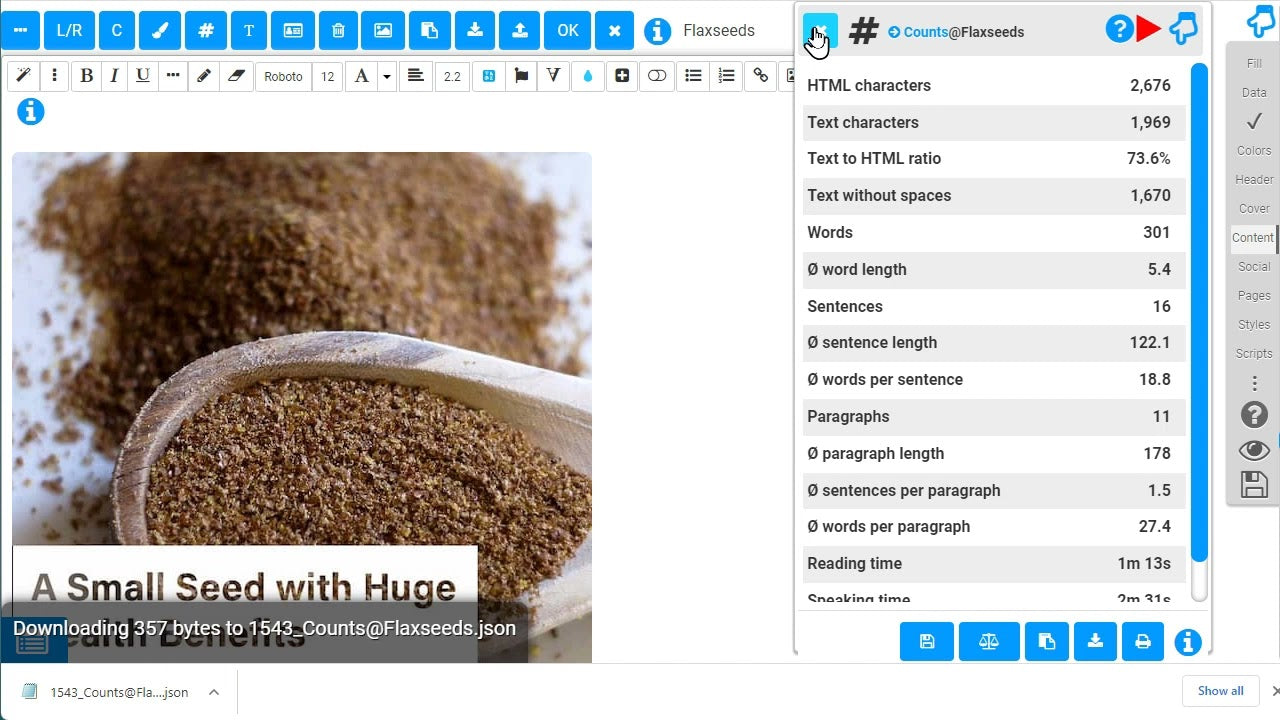Click the Counts panel vertical scrollbar
Image resolution: width=1280 pixels, height=720 pixels.
point(1199,312)
